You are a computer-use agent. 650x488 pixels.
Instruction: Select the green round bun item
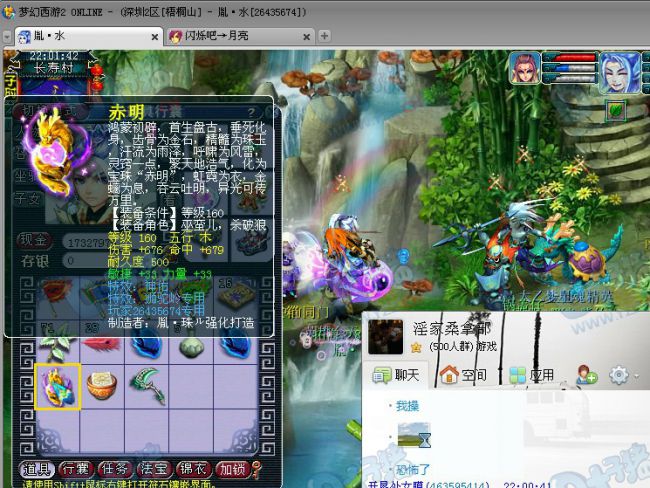[191, 347]
